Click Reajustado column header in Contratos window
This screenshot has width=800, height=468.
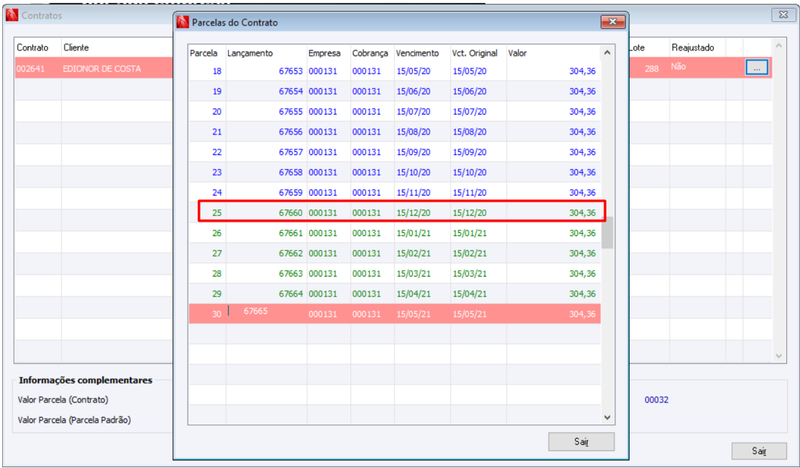692,47
